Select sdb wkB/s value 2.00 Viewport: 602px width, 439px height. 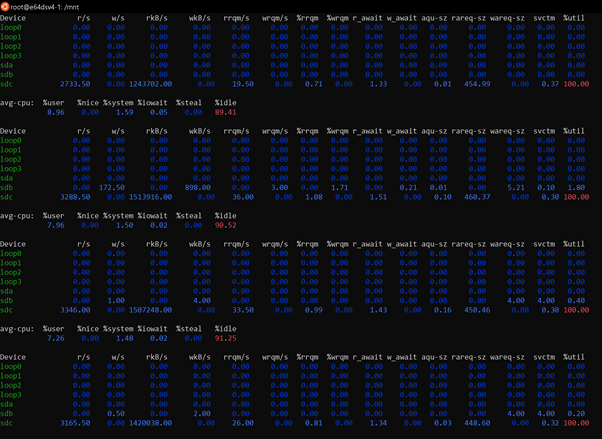click(202, 414)
